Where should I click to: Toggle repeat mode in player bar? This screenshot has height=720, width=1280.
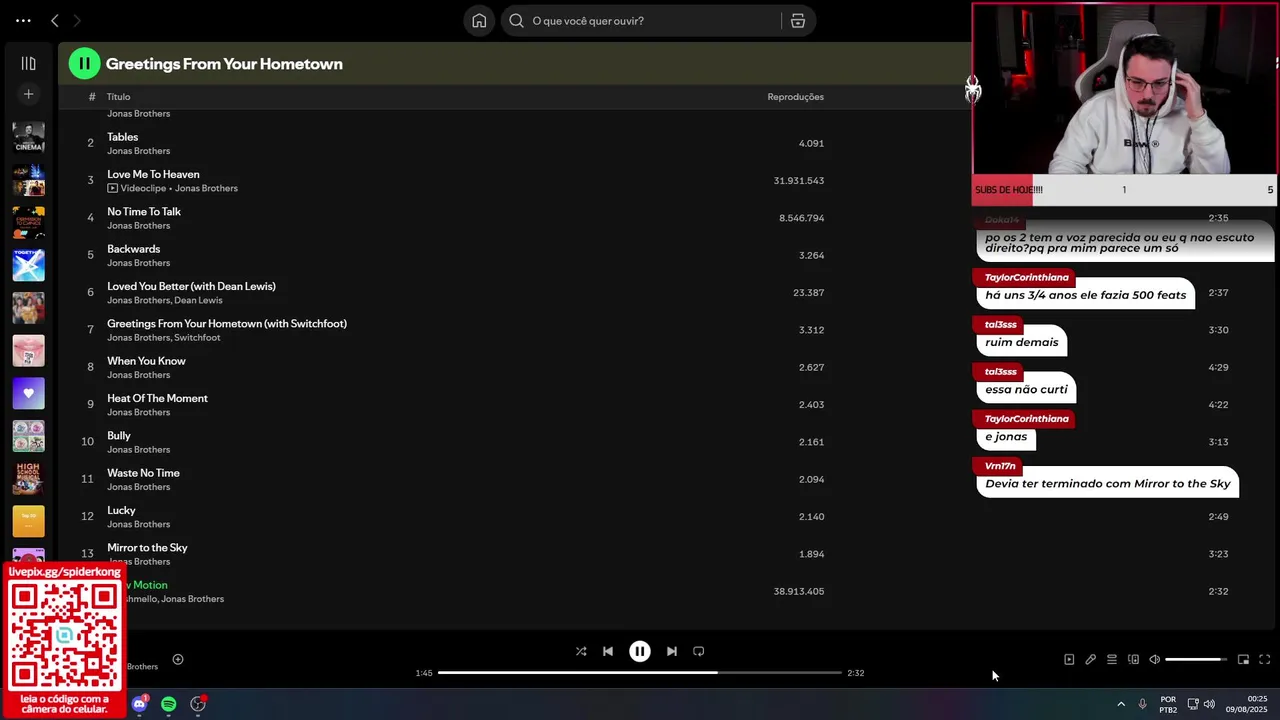pyautogui.click(x=699, y=651)
